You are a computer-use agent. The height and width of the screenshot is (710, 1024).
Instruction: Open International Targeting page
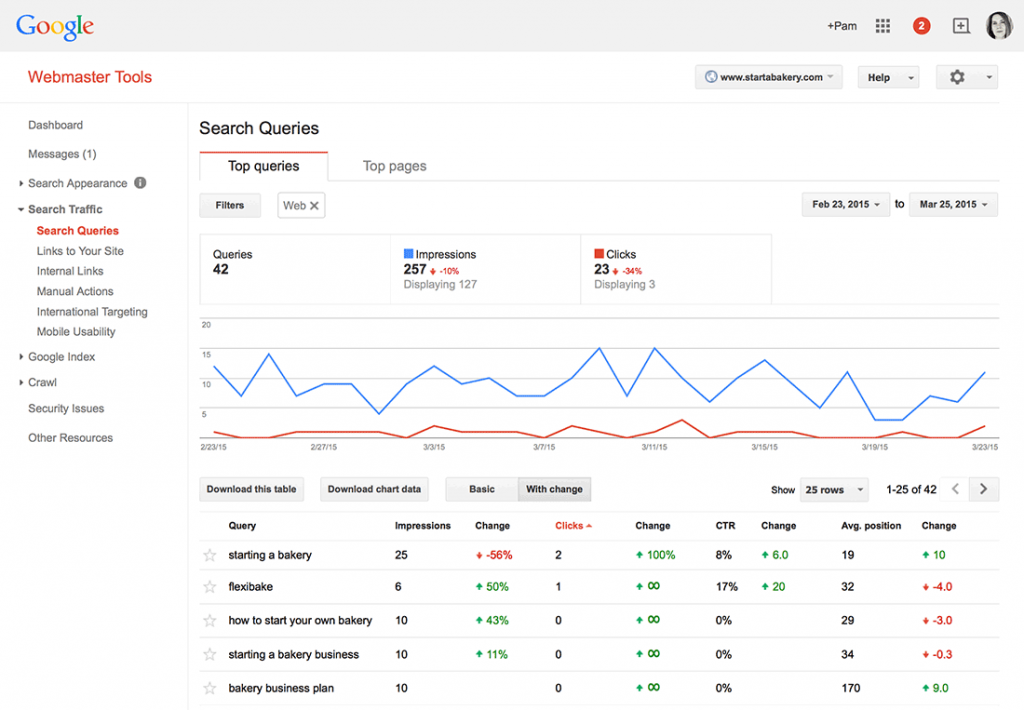click(x=92, y=312)
